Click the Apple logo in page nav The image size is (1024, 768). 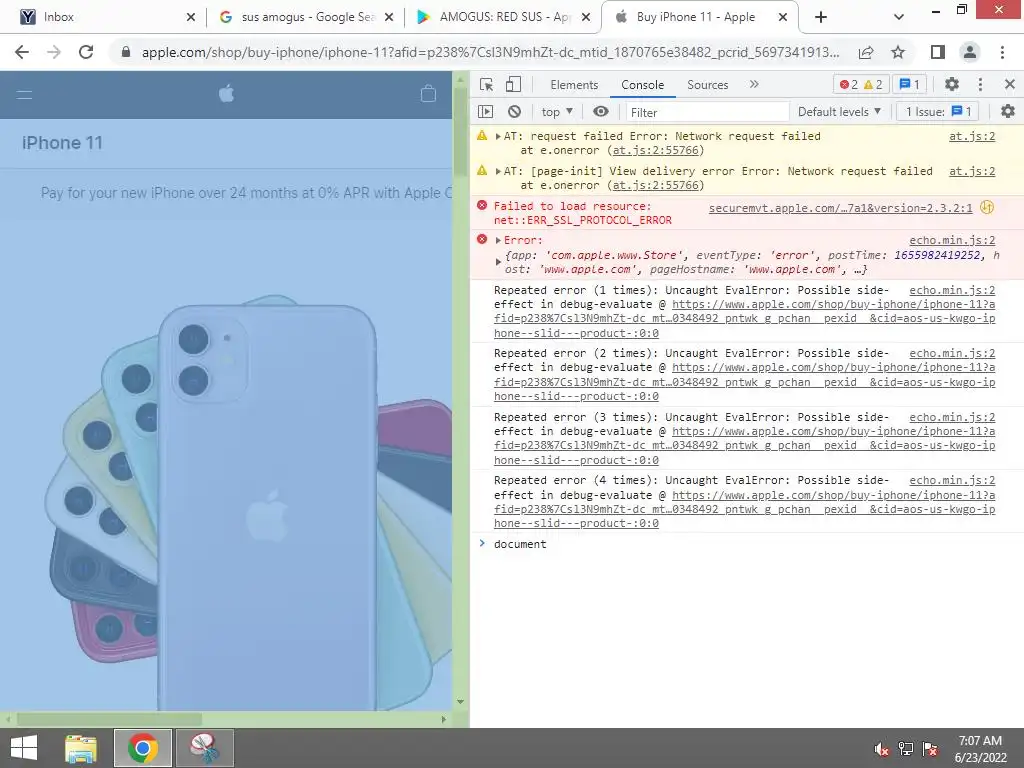(227, 94)
